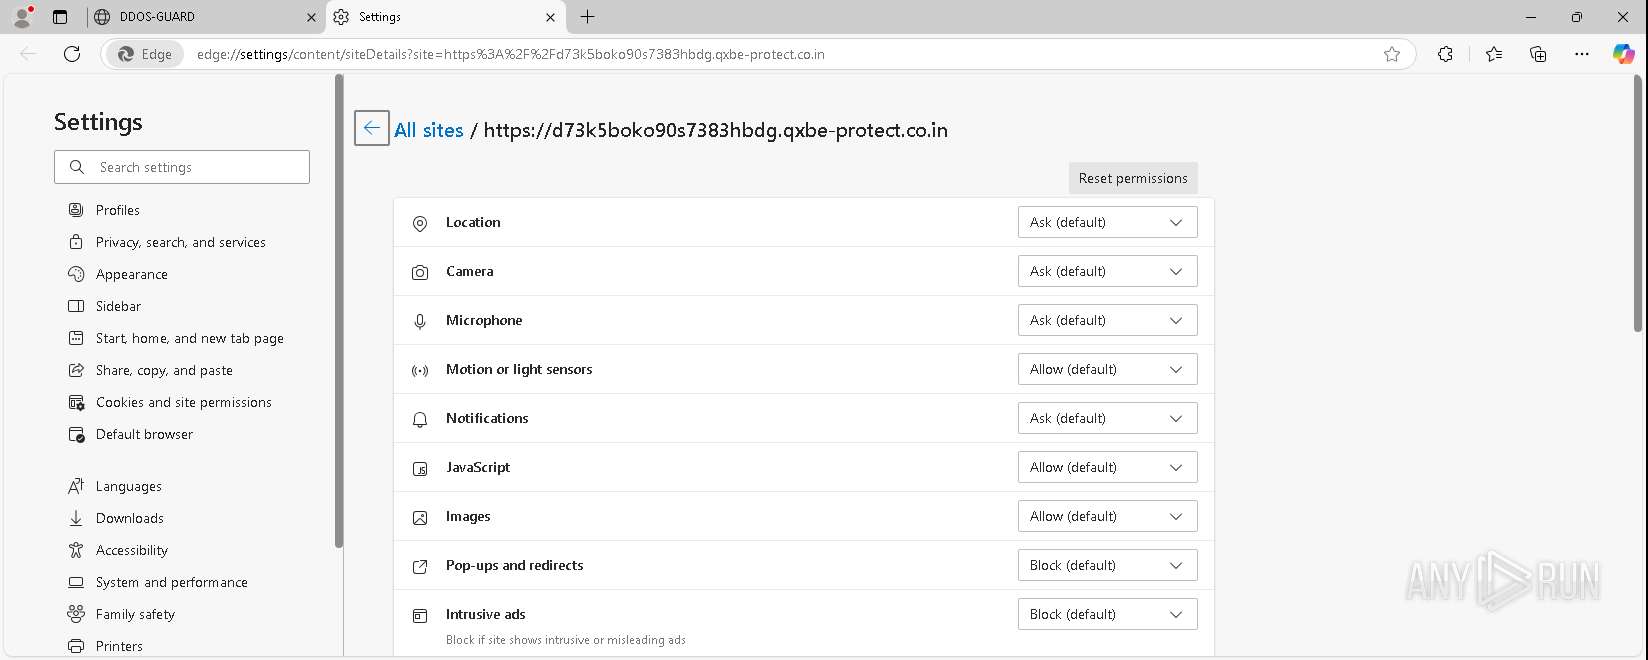Click the Microphone icon in permissions list

click(x=420, y=321)
